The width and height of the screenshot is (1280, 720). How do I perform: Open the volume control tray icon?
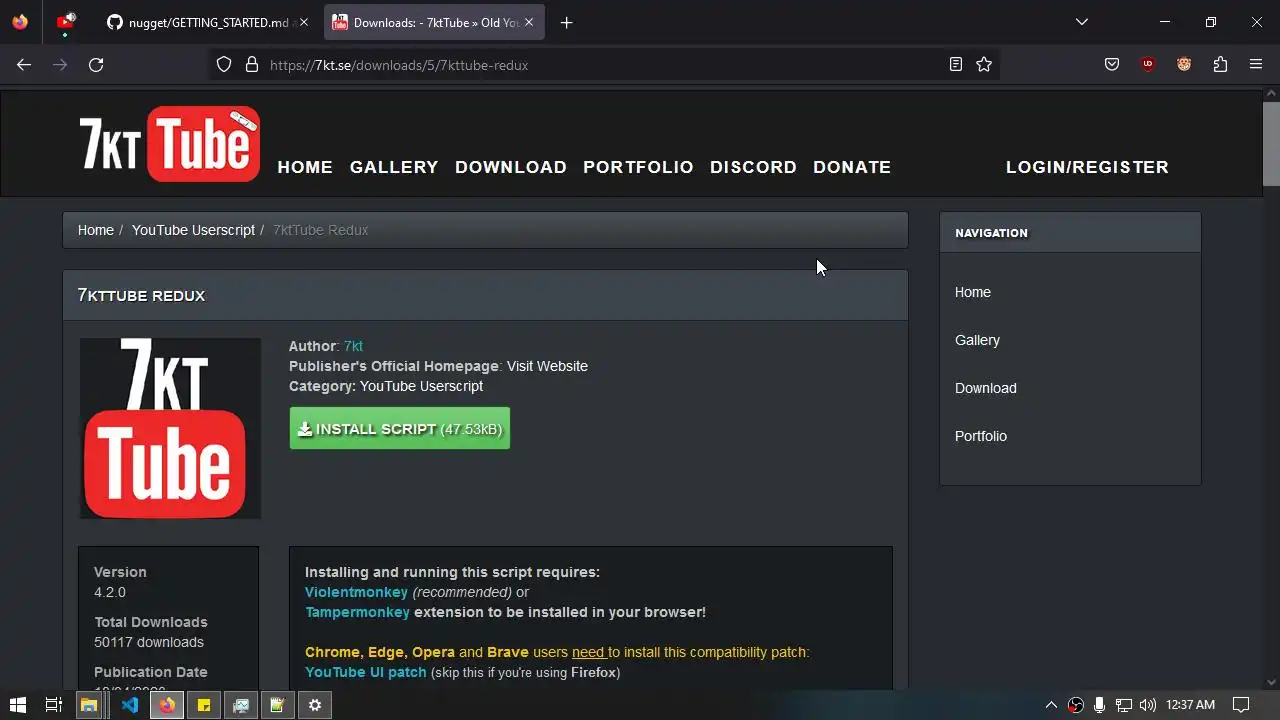point(1148,705)
